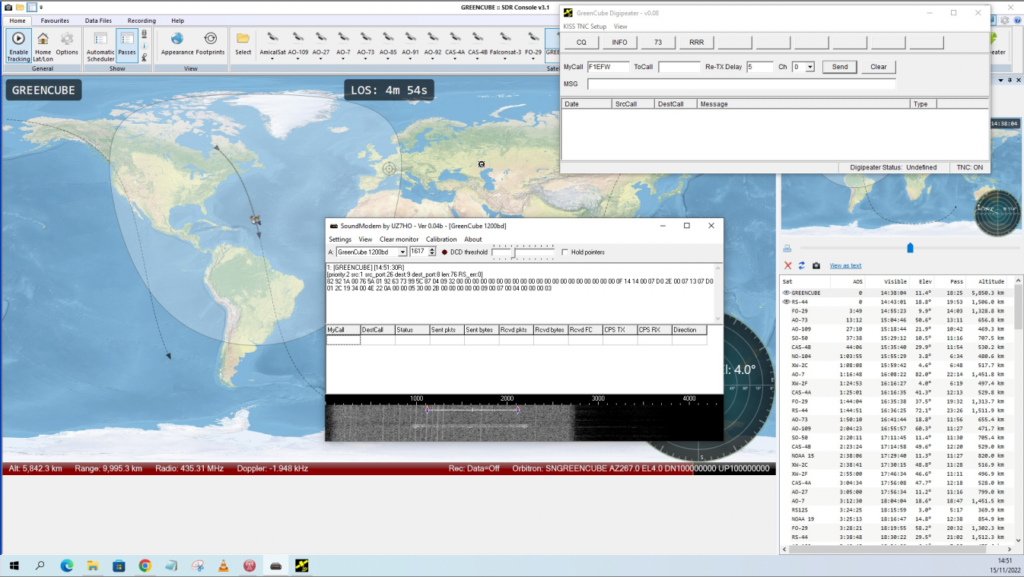Open Home Lat/Lon setting

click(42, 46)
